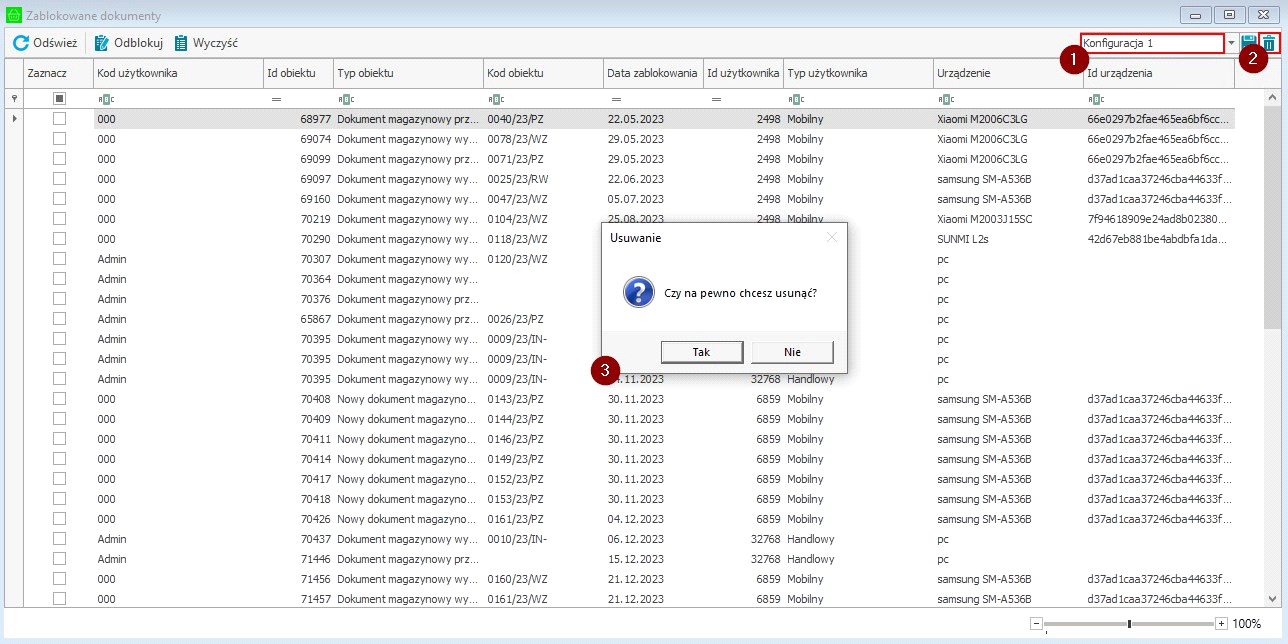Click the Odblokuj toolbar button
This screenshot has height=644, width=1288.
(x=128, y=43)
